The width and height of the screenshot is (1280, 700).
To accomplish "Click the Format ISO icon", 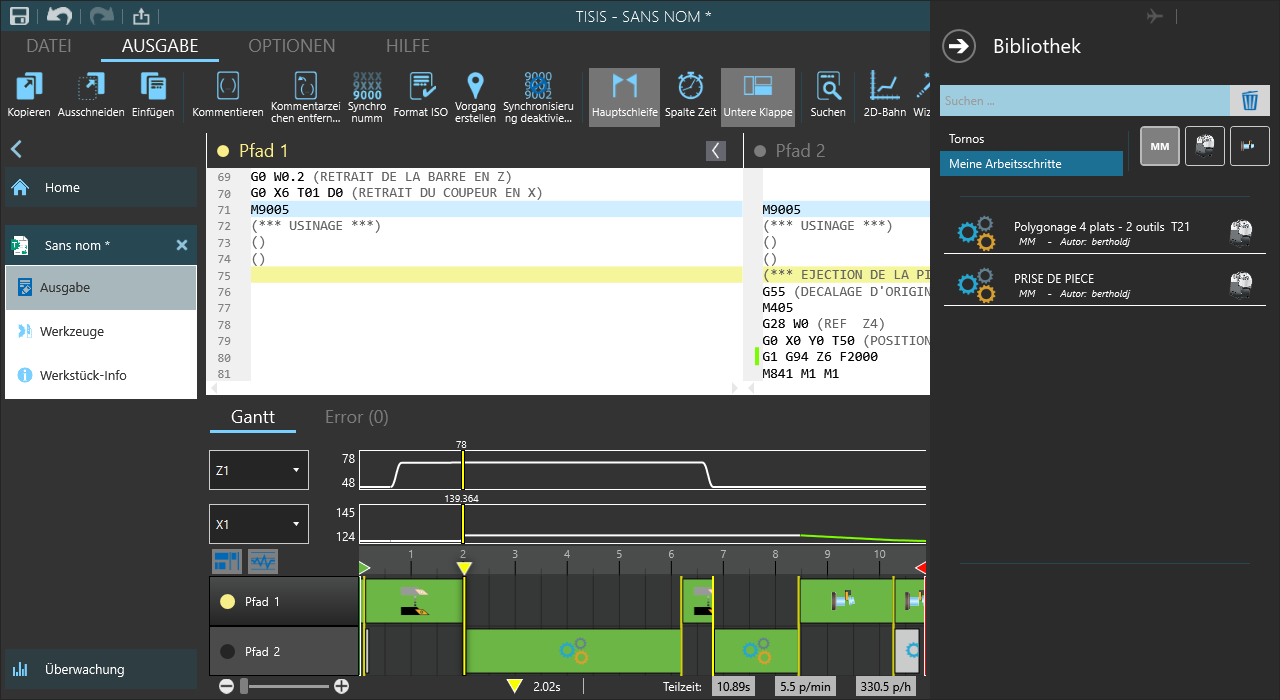I will coord(420,87).
